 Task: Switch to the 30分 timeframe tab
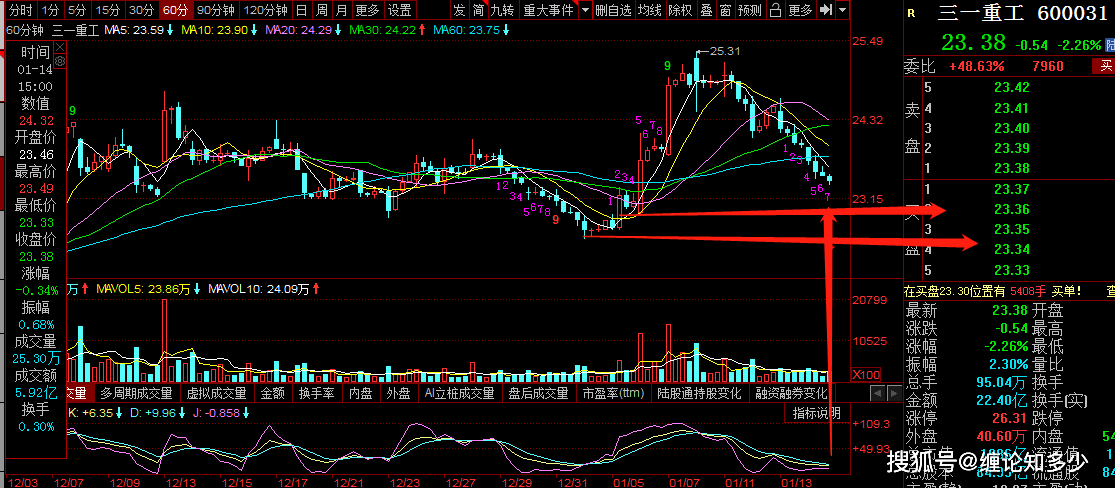coord(142,10)
